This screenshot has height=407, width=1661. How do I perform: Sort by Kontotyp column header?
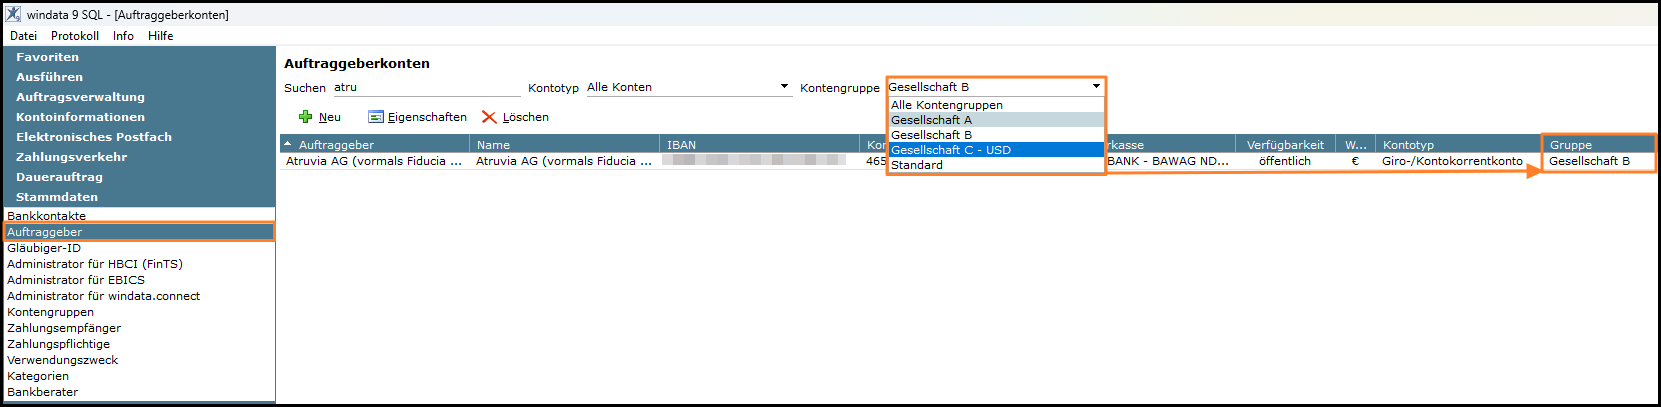tap(1458, 145)
